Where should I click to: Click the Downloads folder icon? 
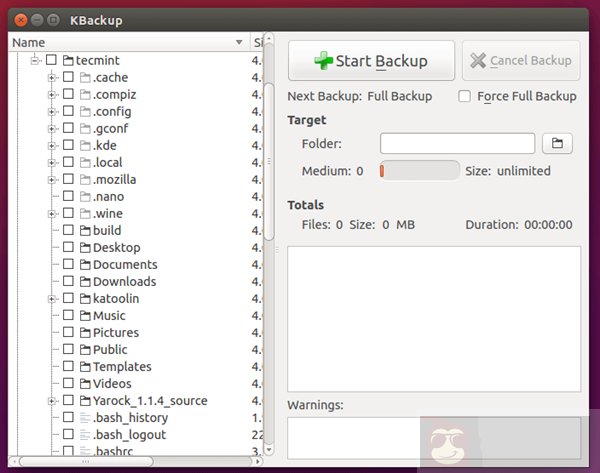[x=85, y=282]
